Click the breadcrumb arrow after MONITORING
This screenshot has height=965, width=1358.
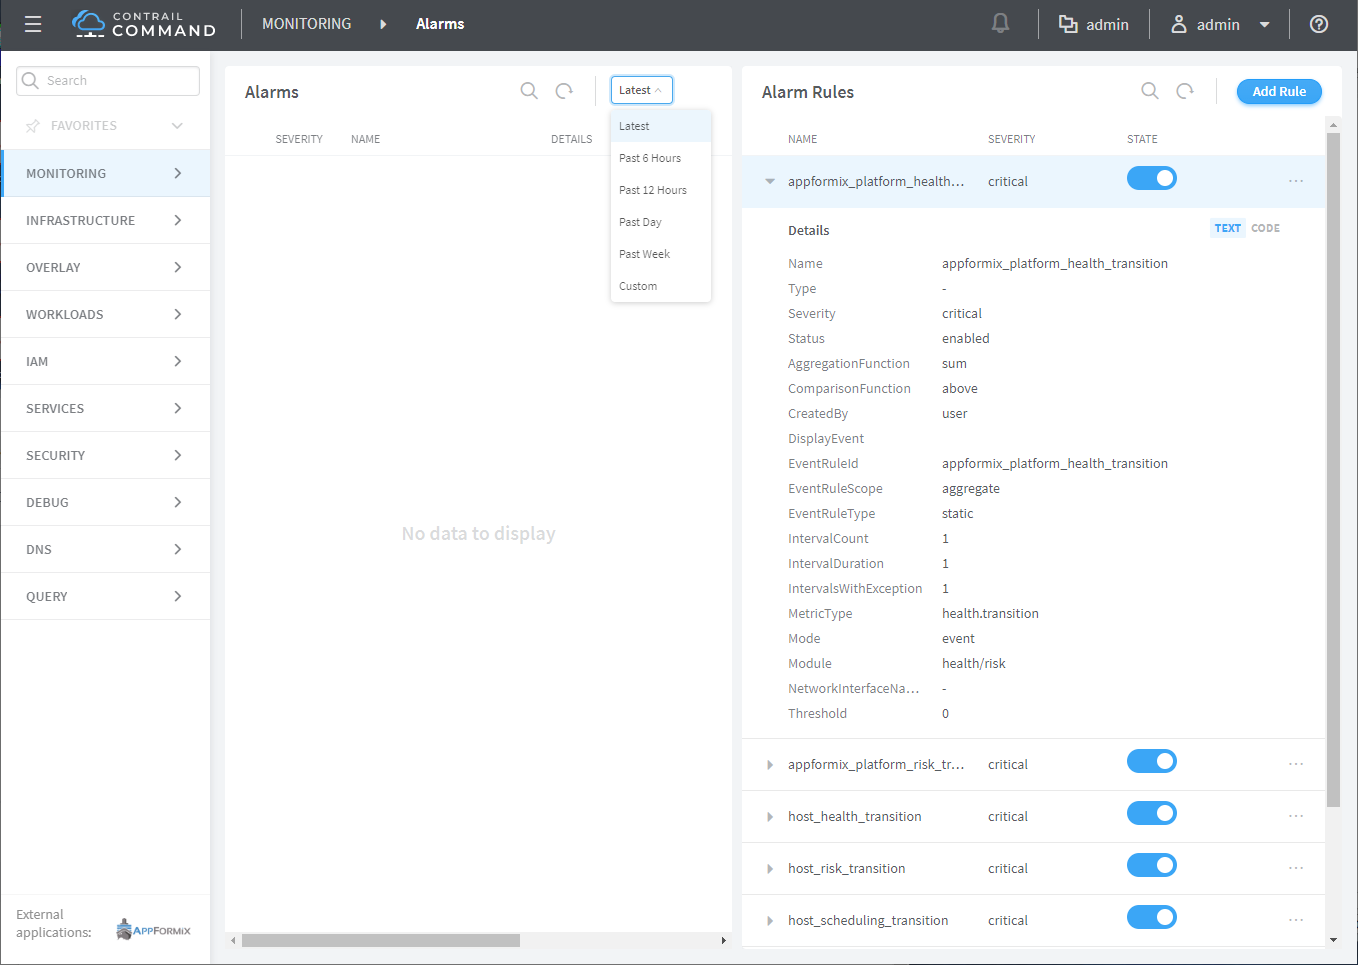pos(383,24)
